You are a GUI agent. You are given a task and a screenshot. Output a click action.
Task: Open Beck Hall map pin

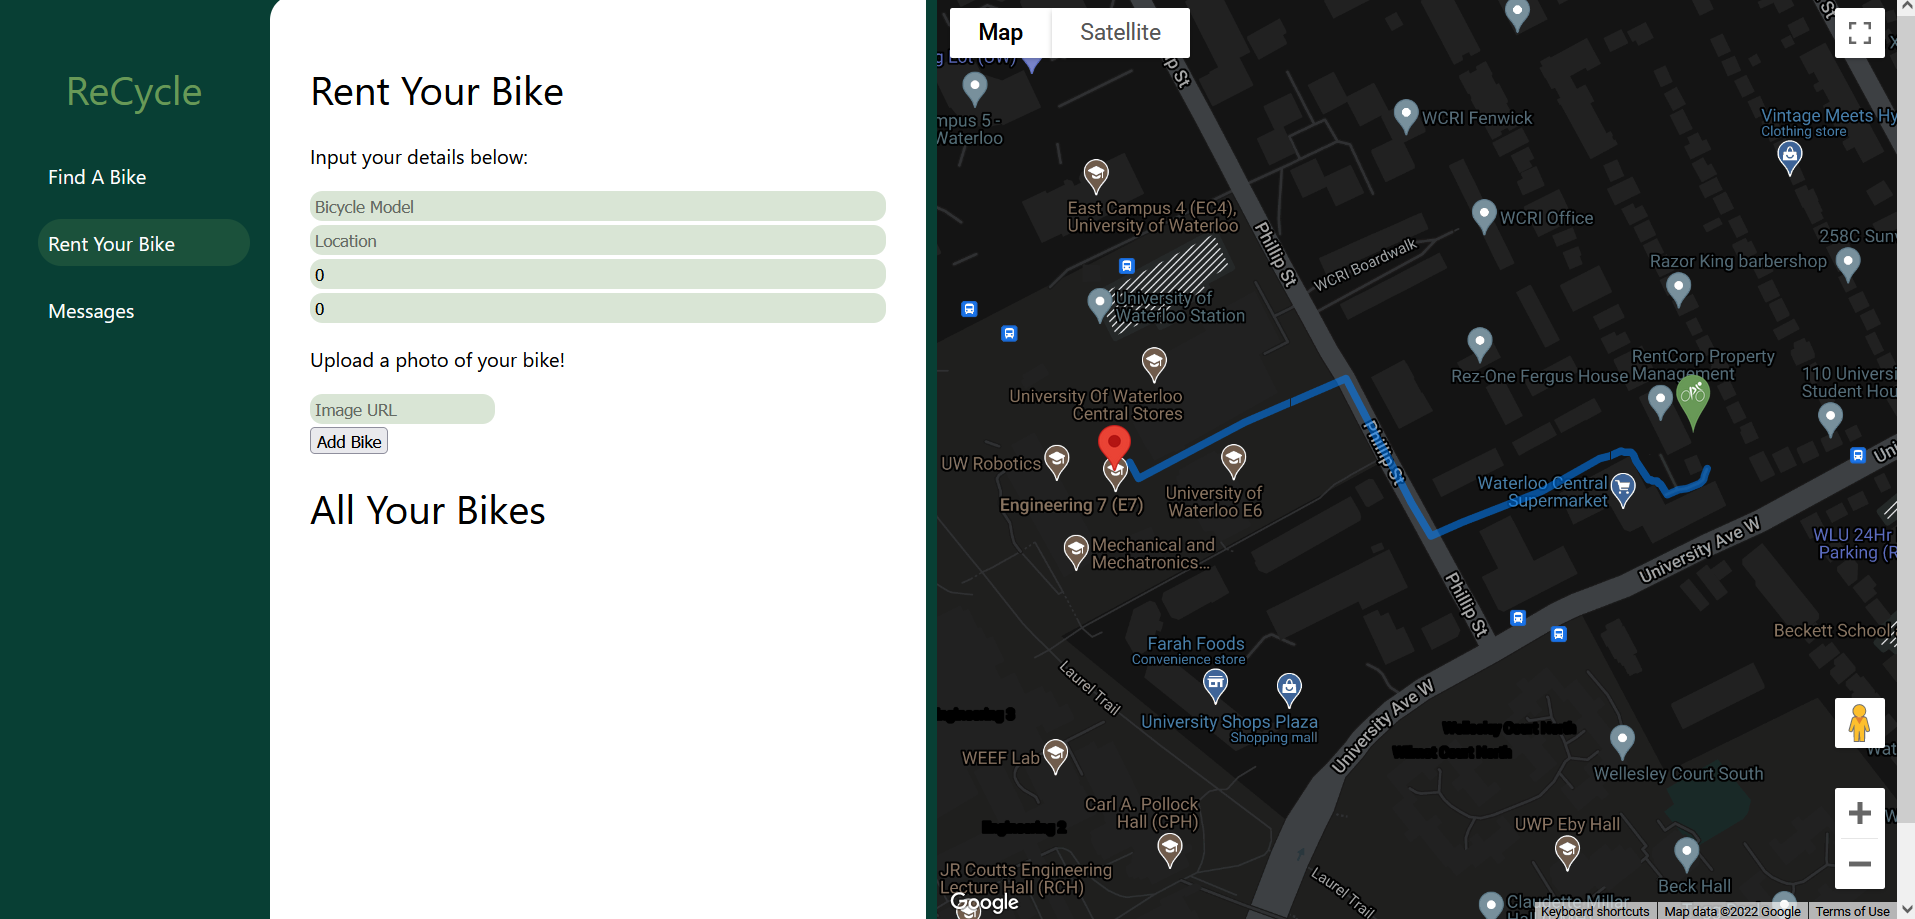click(x=1686, y=854)
